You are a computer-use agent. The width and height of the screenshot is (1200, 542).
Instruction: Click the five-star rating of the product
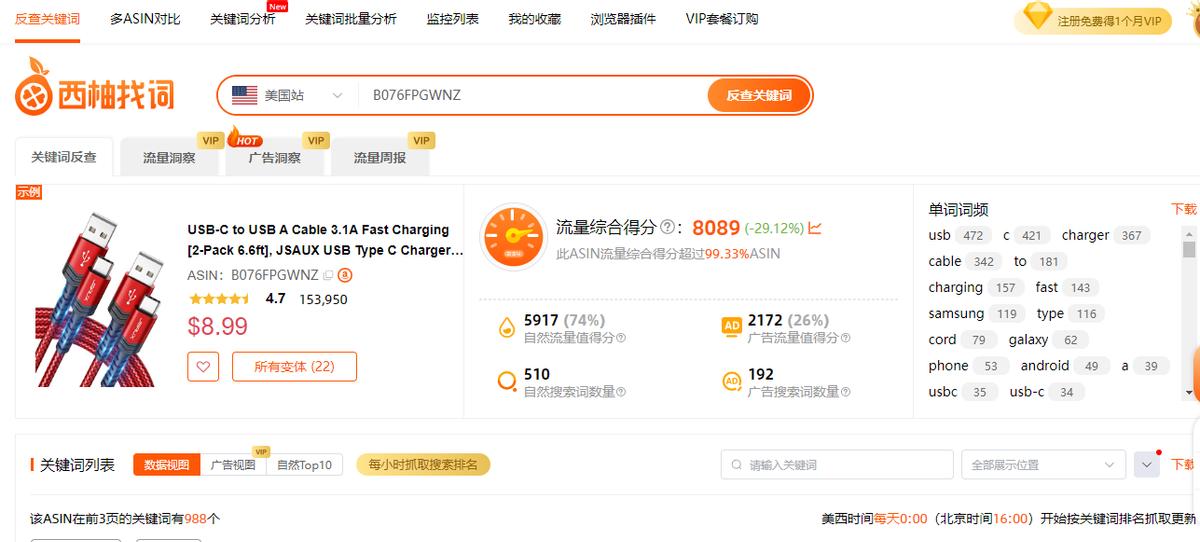pyautogui.click(x=220, y=299)
